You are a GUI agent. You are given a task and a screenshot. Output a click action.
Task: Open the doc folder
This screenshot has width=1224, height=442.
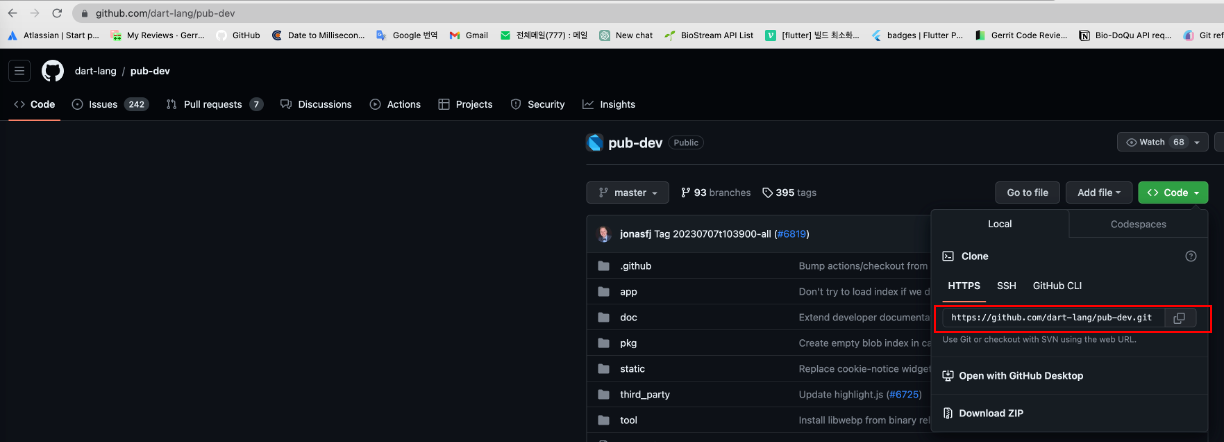point(628,317)
